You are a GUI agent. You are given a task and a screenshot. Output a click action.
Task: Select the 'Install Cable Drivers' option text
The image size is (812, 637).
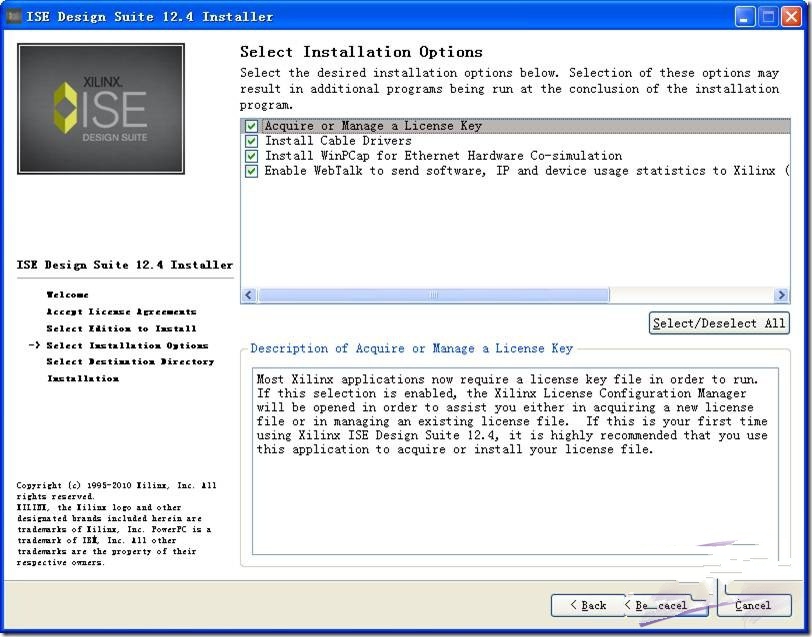coord(338,141)
